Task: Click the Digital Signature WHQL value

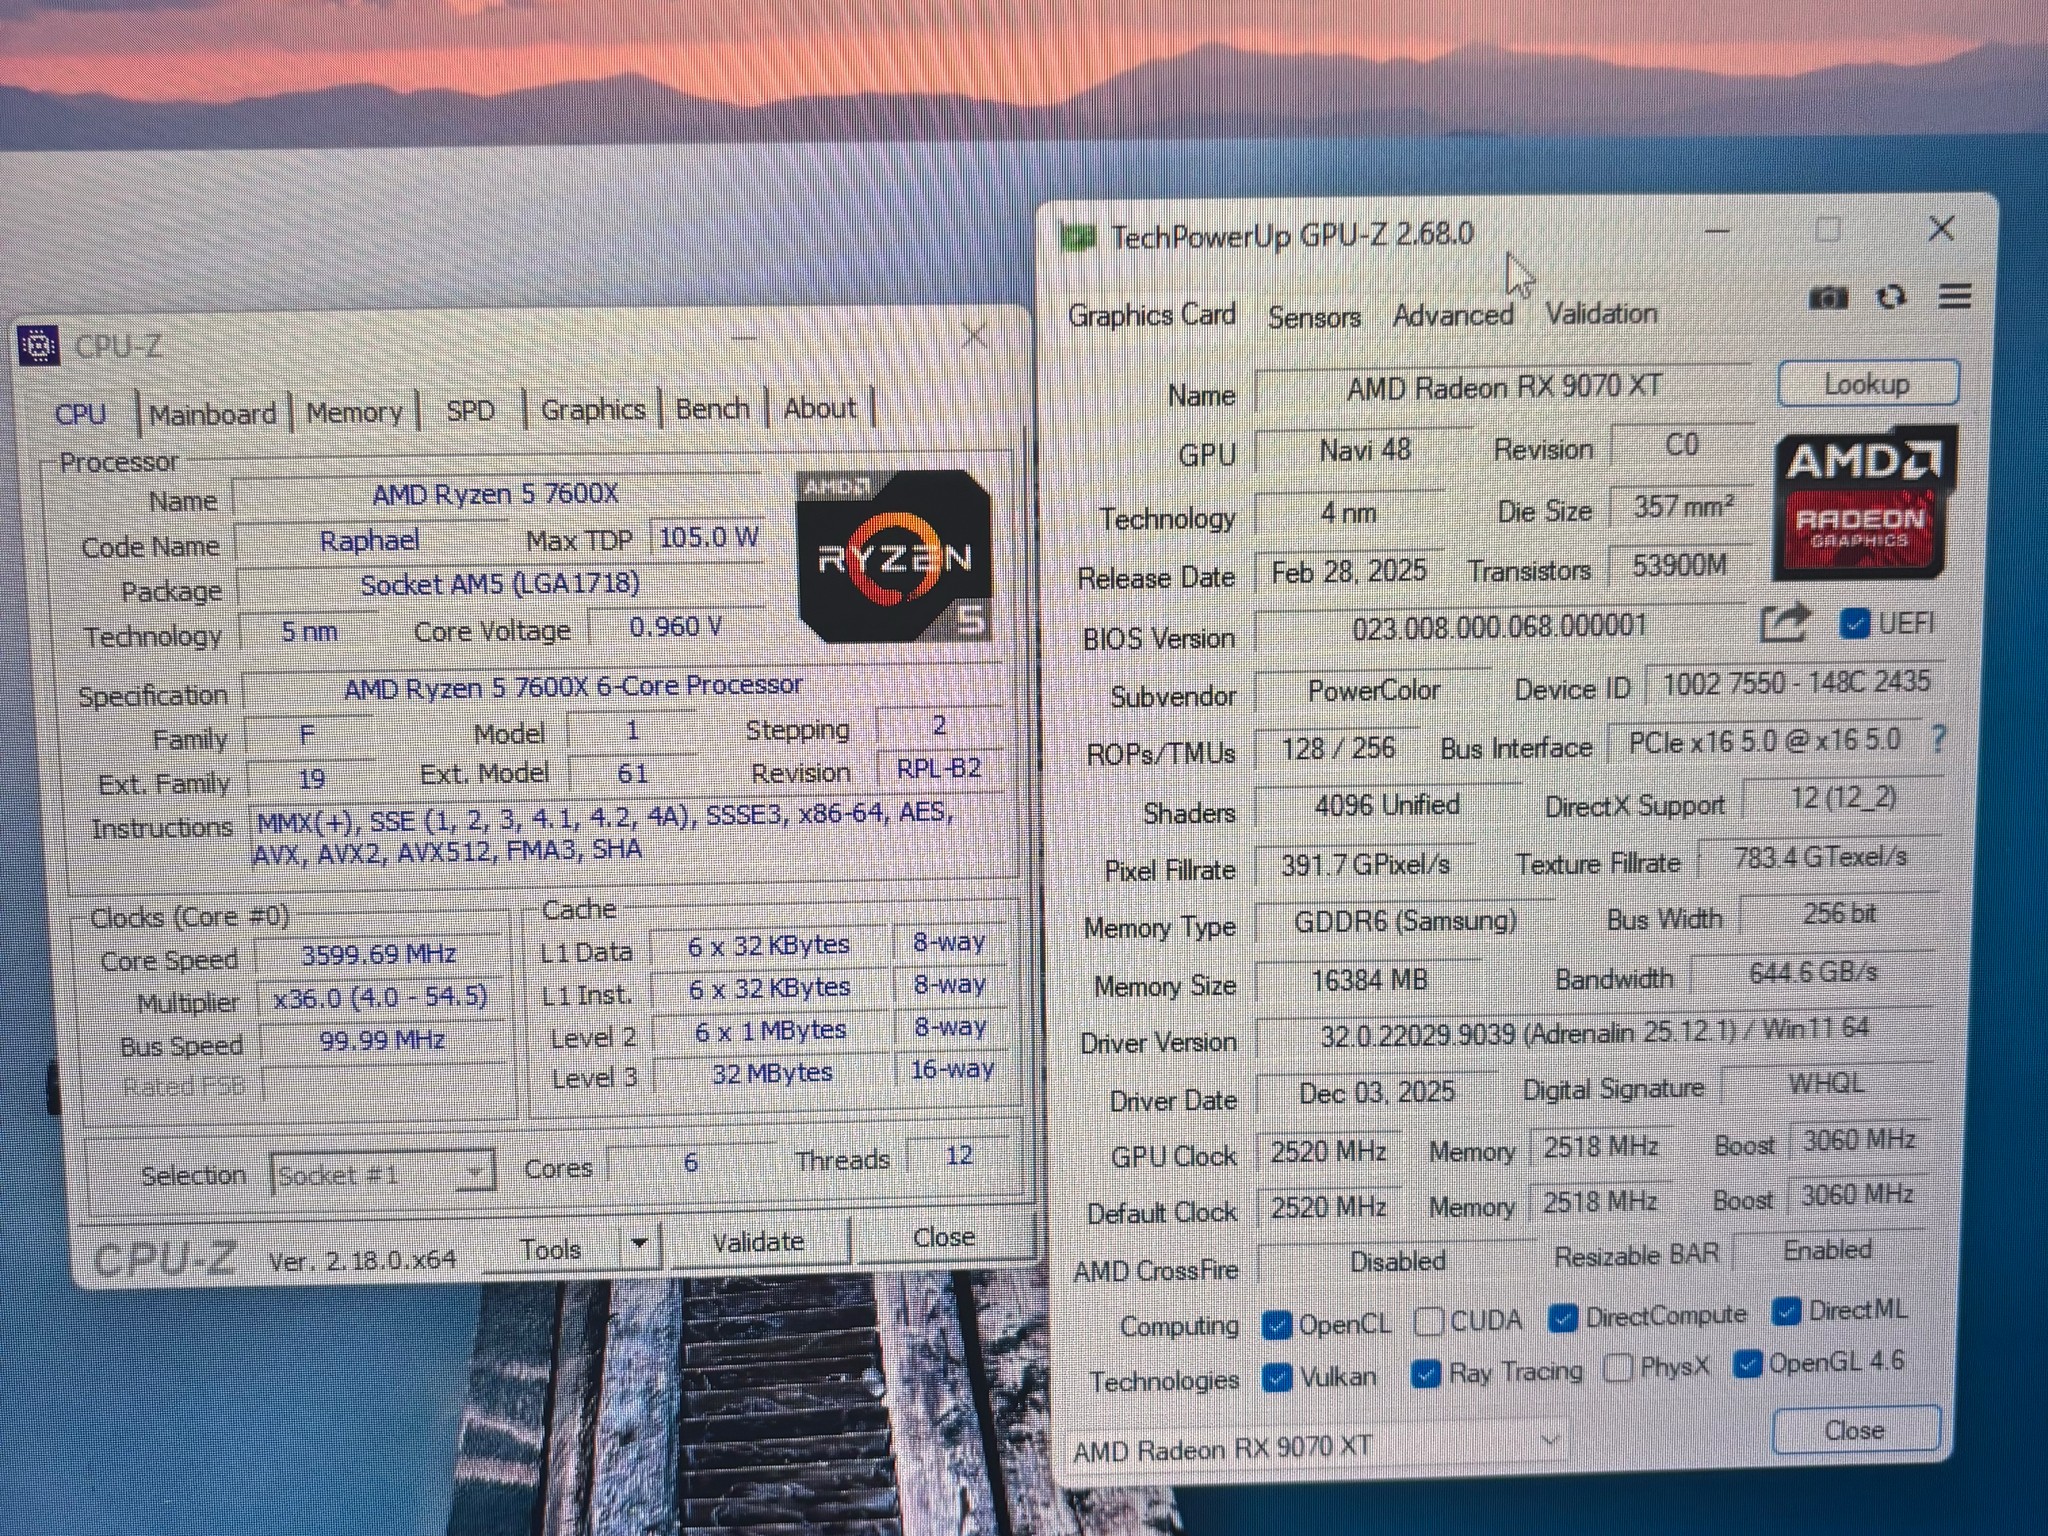Action: [x=1825, y=1084]
